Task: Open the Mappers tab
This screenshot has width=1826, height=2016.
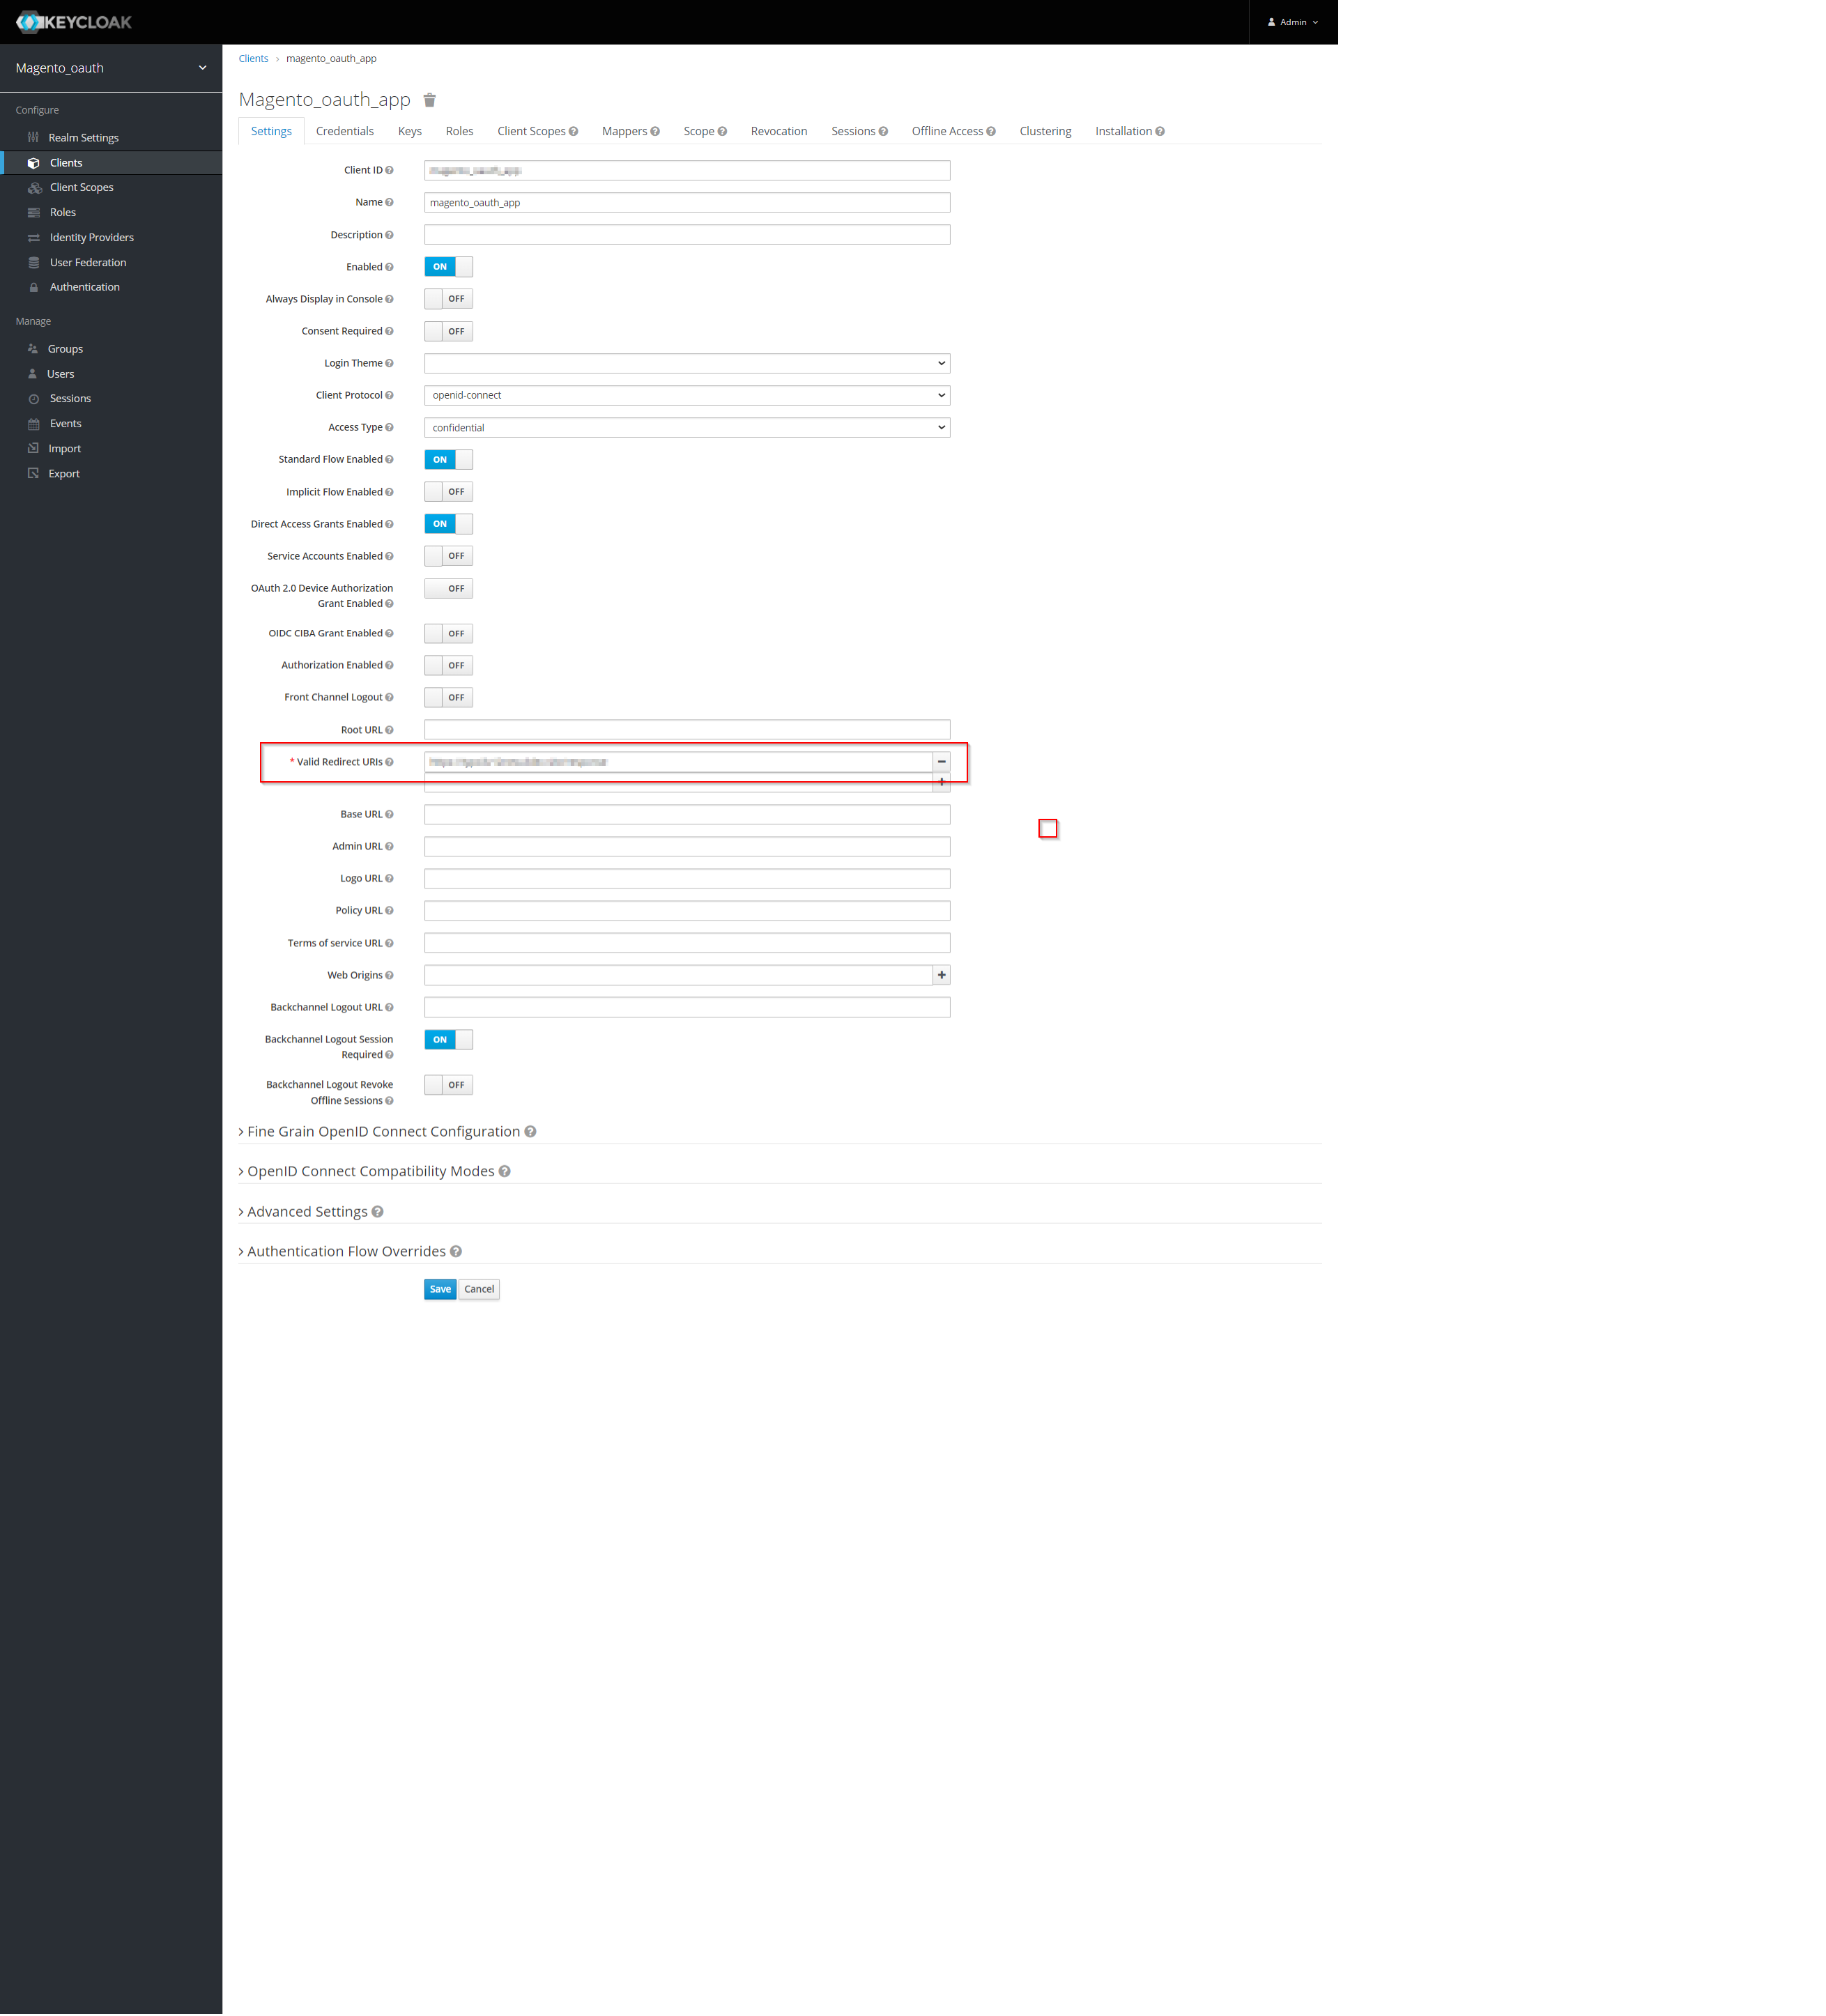Action: [x=624, y=131]
